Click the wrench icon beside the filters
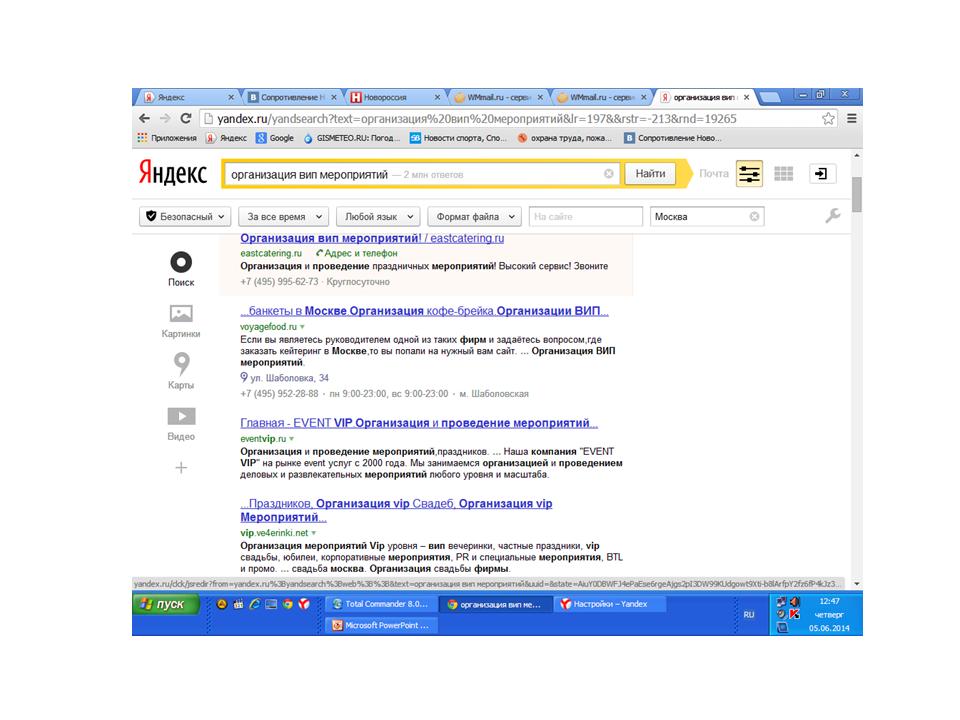This screenshot has width=960, height=720. click(832, 216)
